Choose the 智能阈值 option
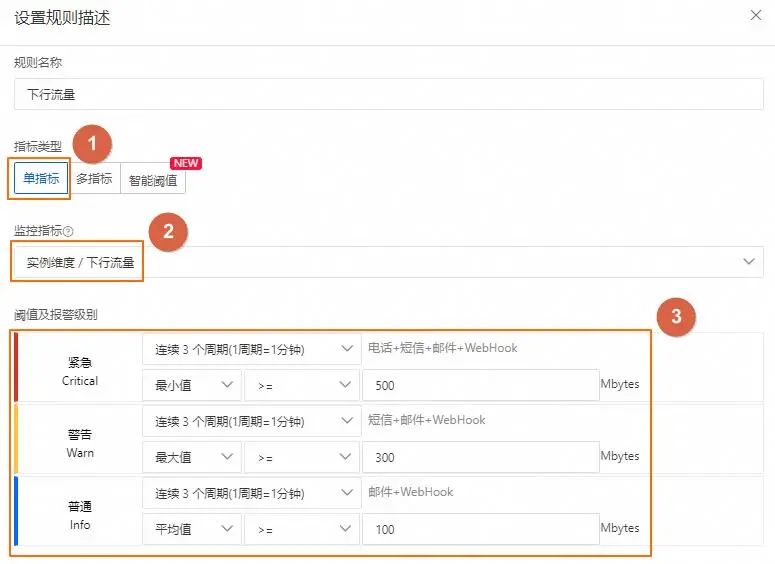Image resolution: width=775 pixels, height=564 pixels. [x=153, y=179]
